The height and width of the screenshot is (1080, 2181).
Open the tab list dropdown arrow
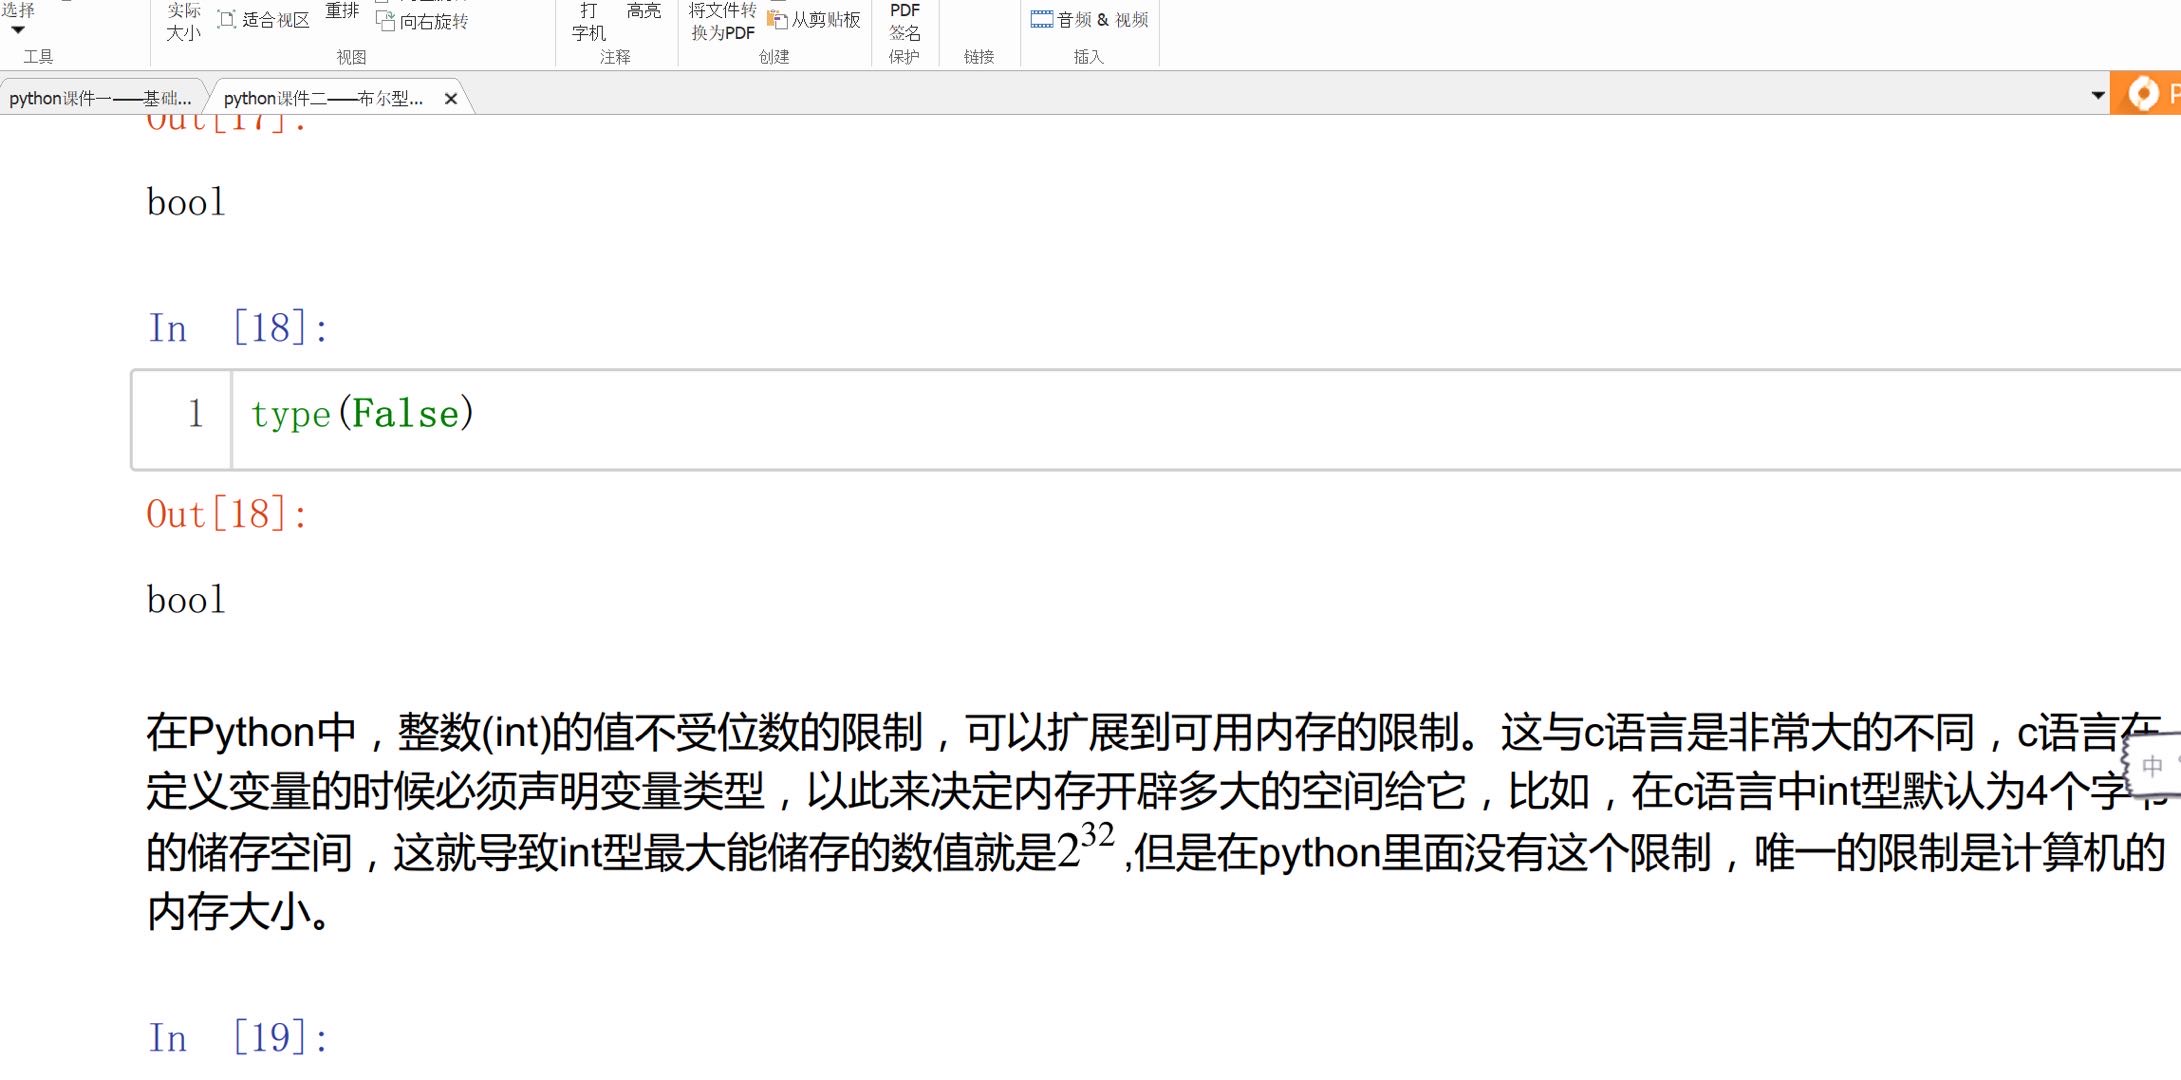[x=2097, y=96]
